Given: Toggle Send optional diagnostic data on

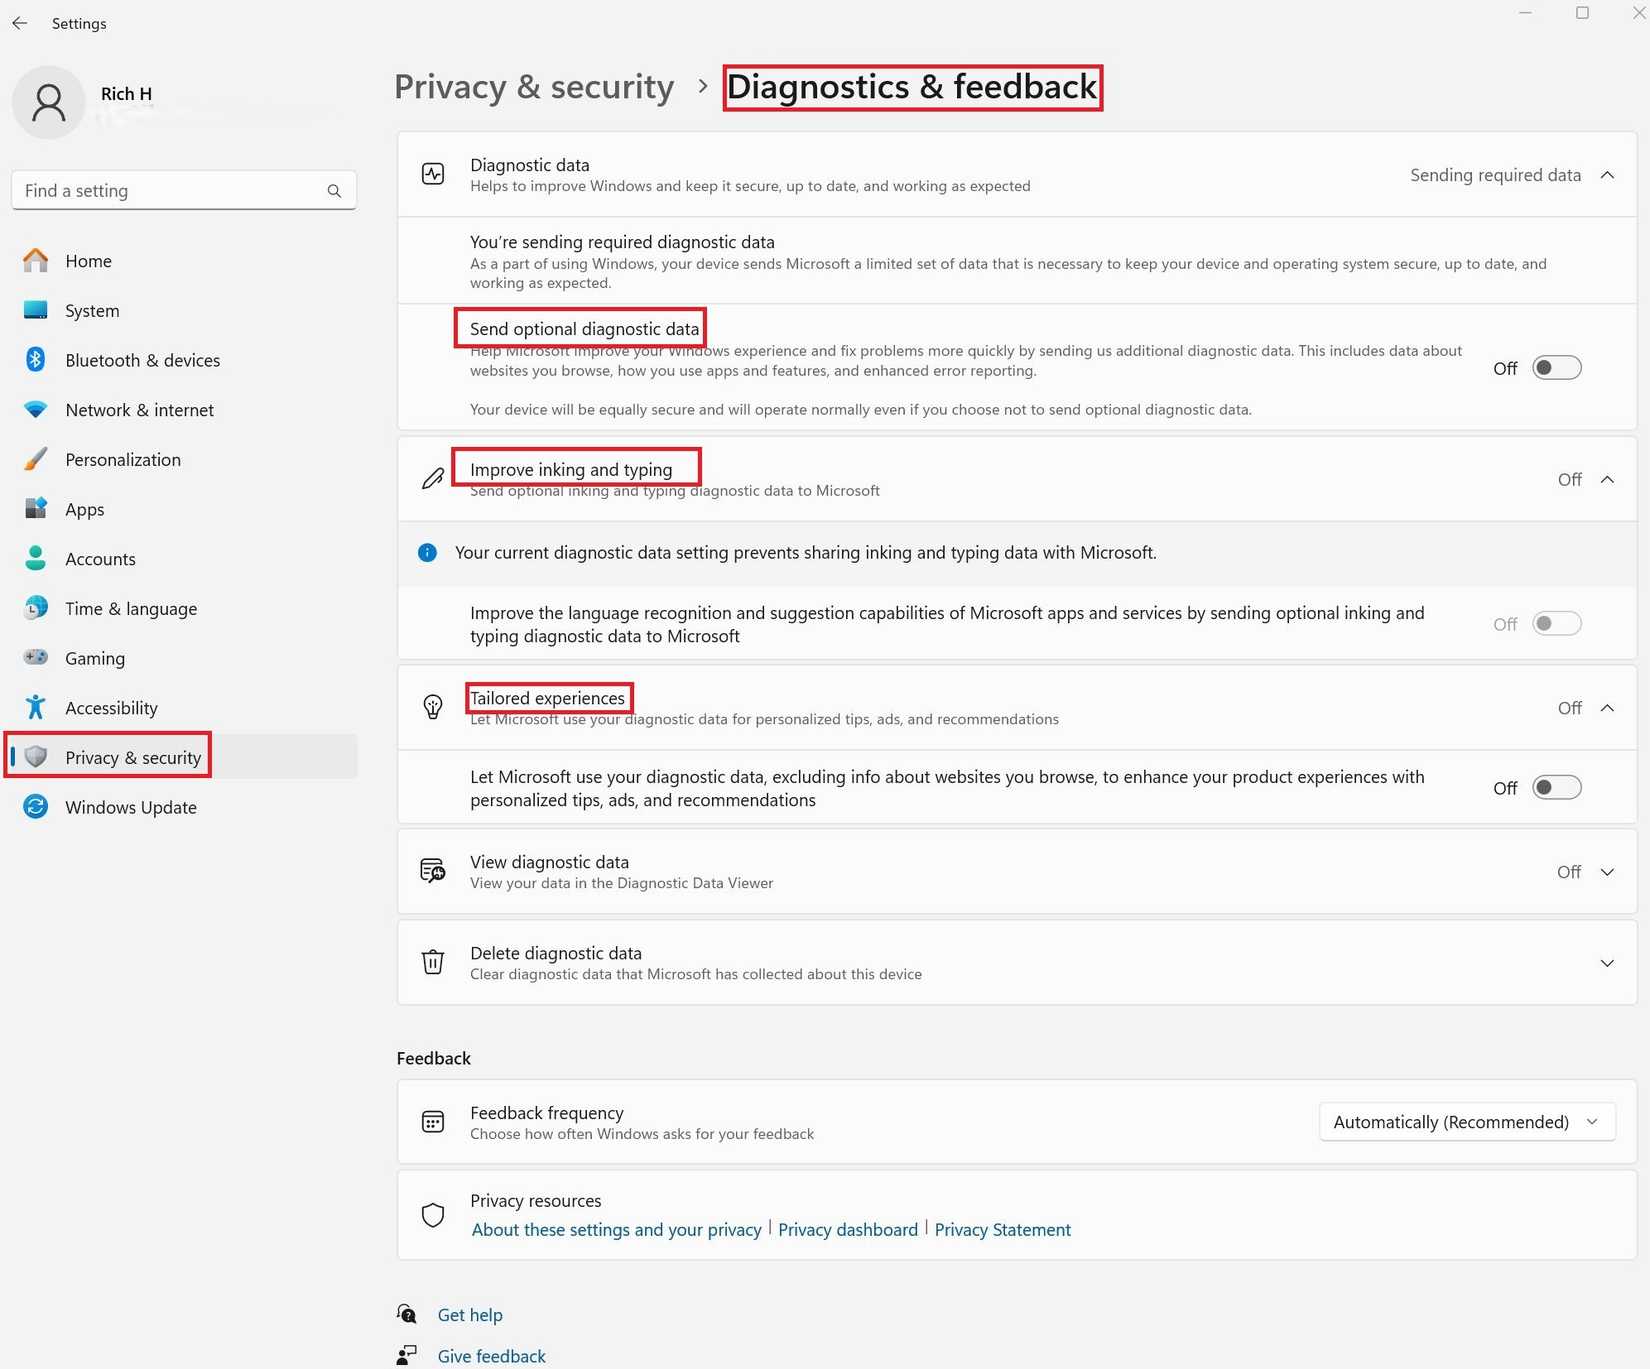Looking at the screenshot, I should pyautogui.click(x=1556, y=367).
